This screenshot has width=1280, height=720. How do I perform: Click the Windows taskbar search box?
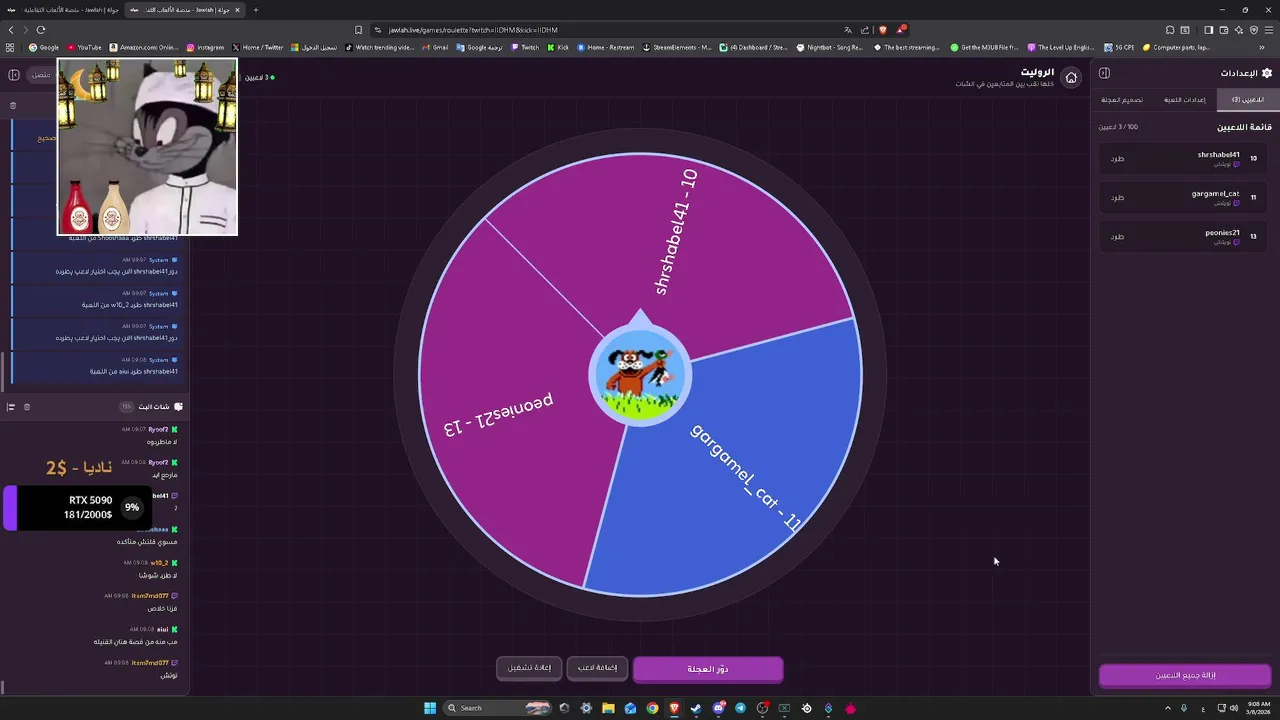coord(498,708)
